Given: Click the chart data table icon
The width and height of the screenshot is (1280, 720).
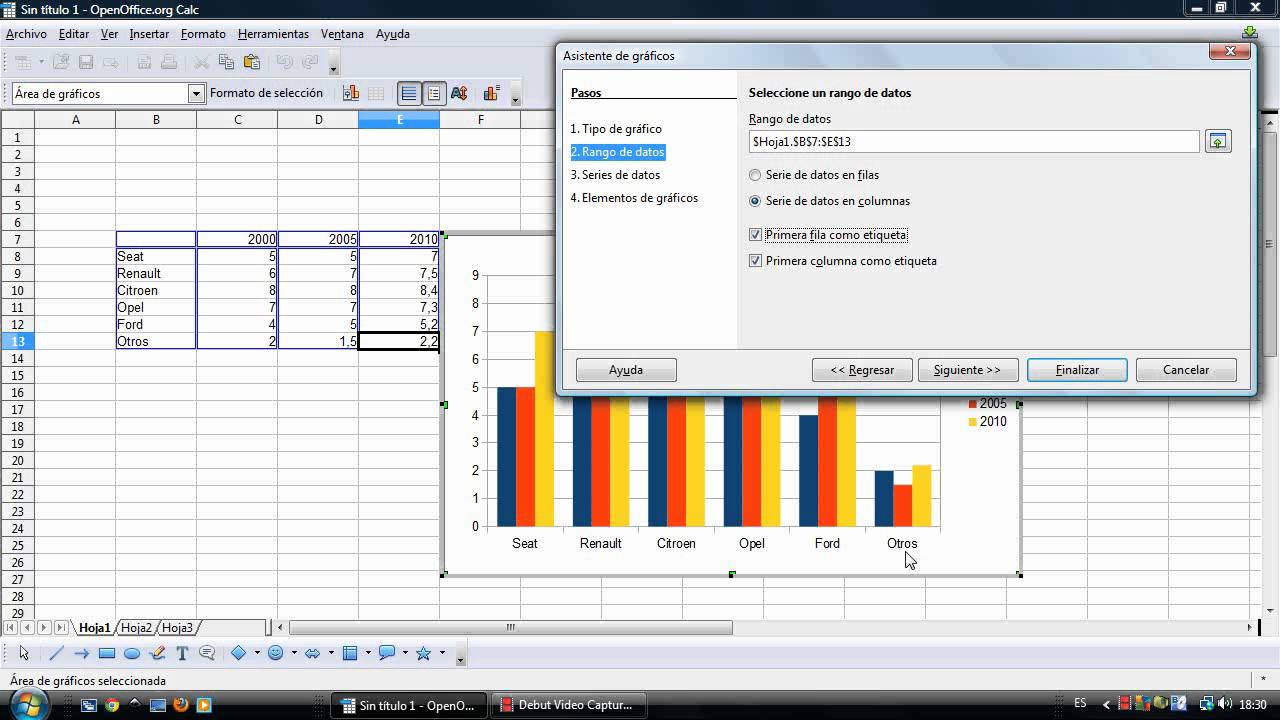Looking at the screenshot, I should [x=376, y=93].
